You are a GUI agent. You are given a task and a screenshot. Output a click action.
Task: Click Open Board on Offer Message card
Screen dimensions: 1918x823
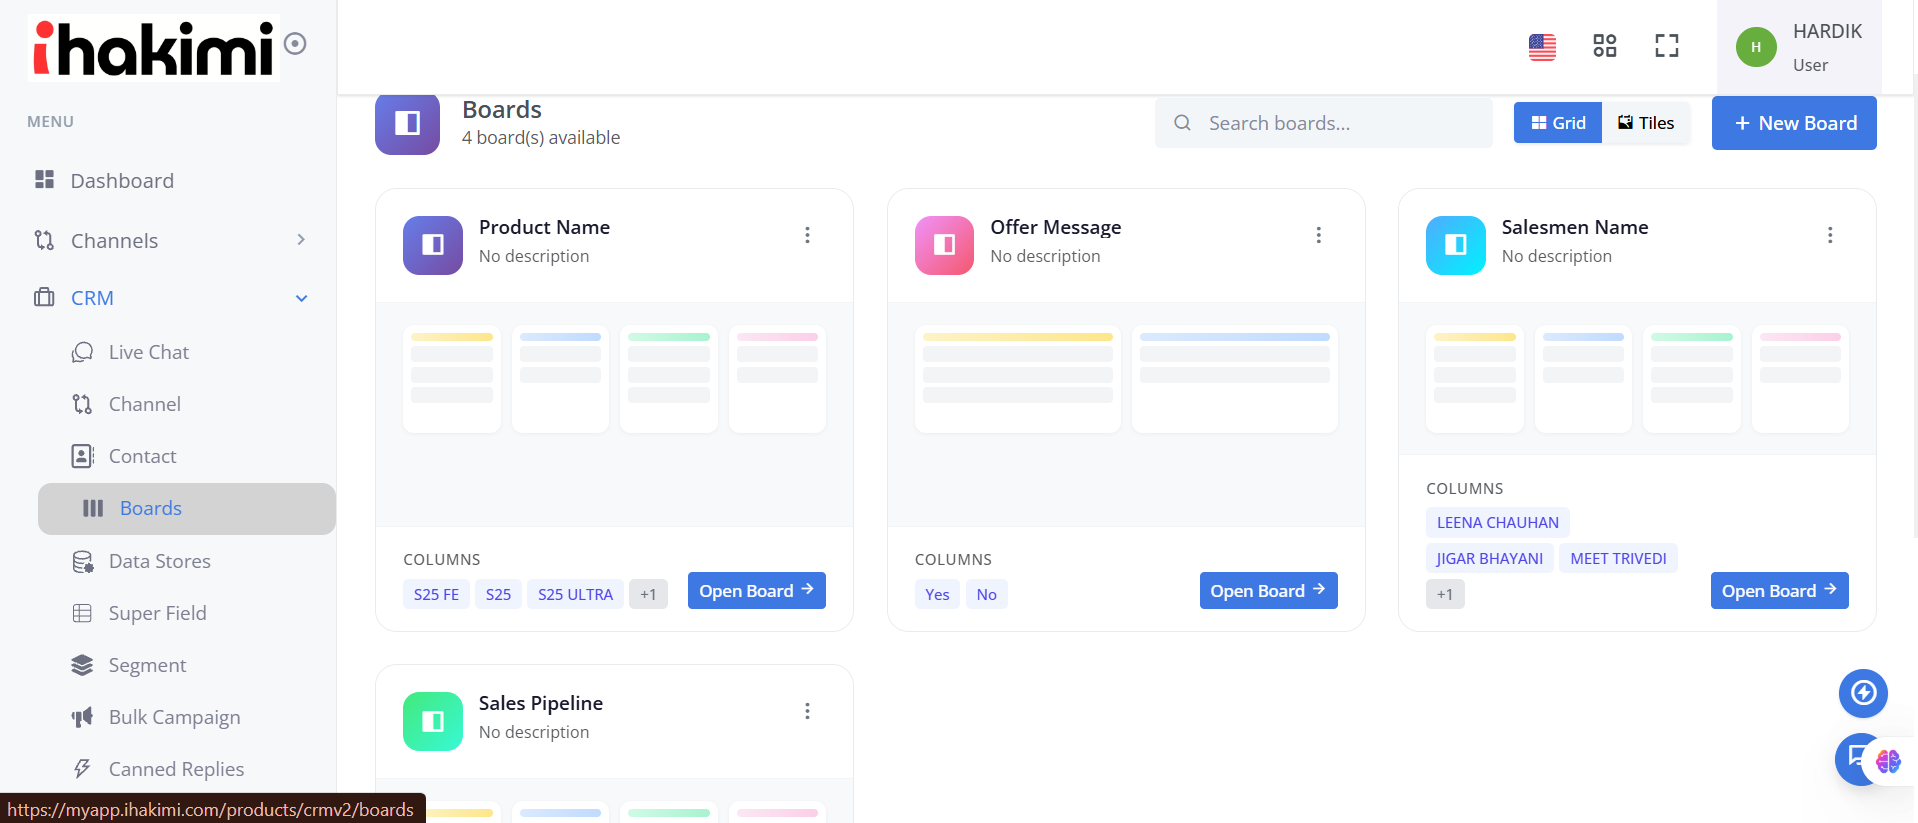pyautogui.click(x=1268, y=591)
